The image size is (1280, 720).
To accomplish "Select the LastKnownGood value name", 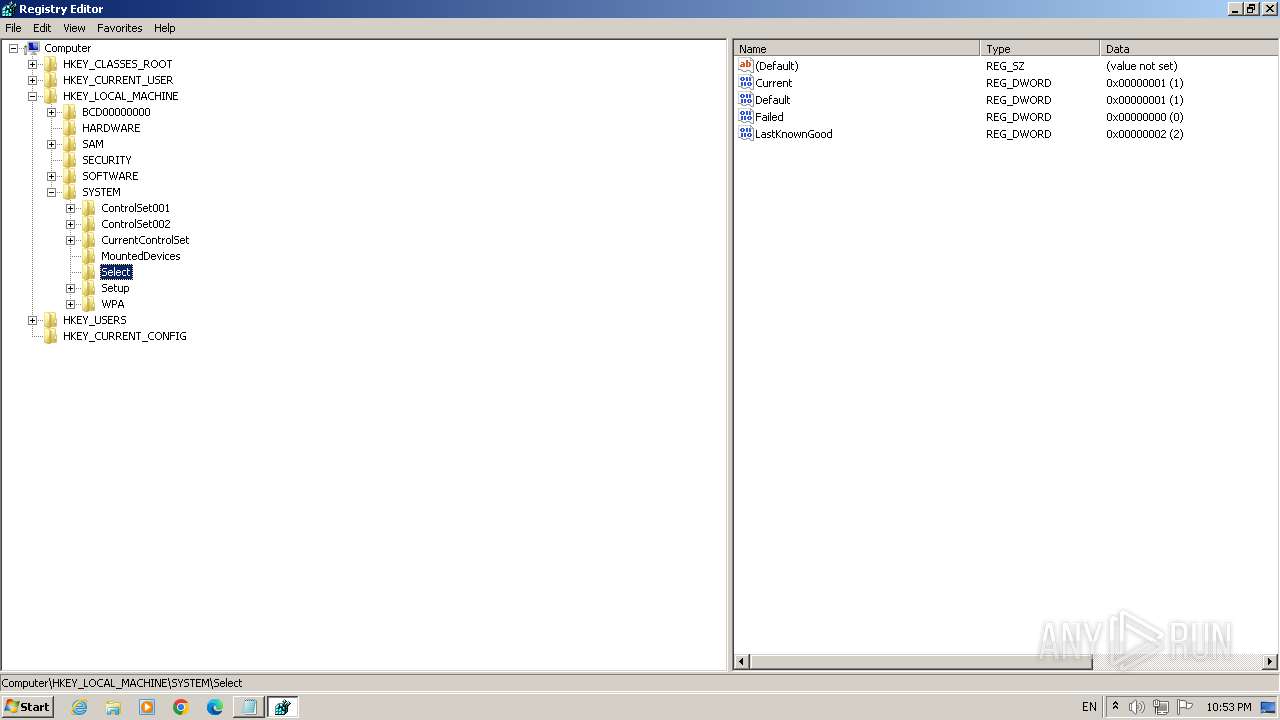I will [794, 134].
